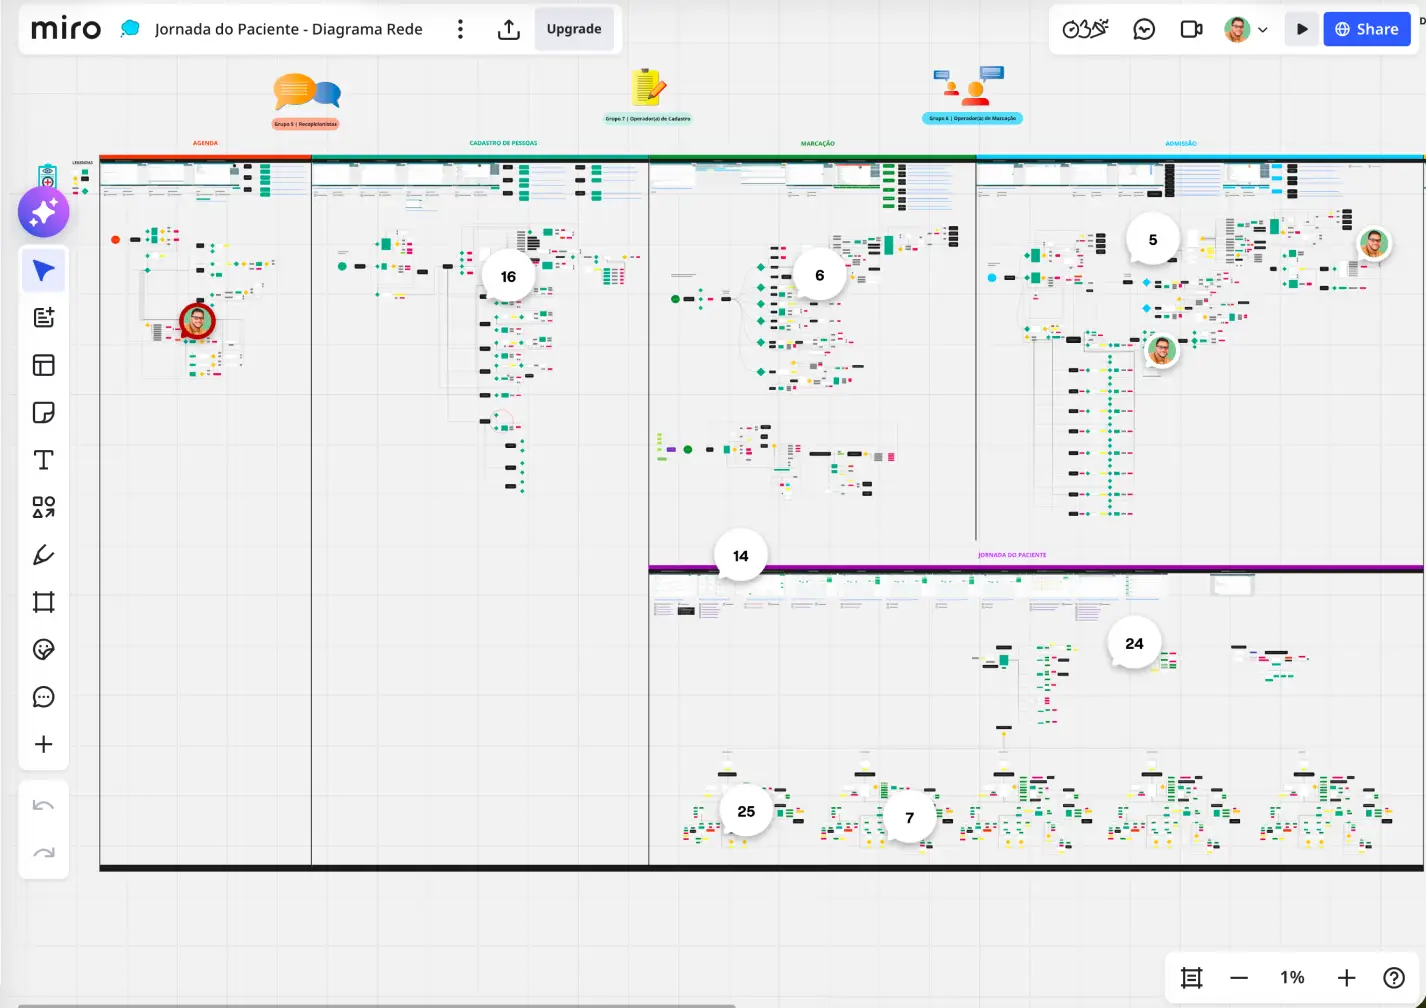Screen dimensions: 1426x1008
Task: Open the comment thread marked 6
Action: pos(820,275)
